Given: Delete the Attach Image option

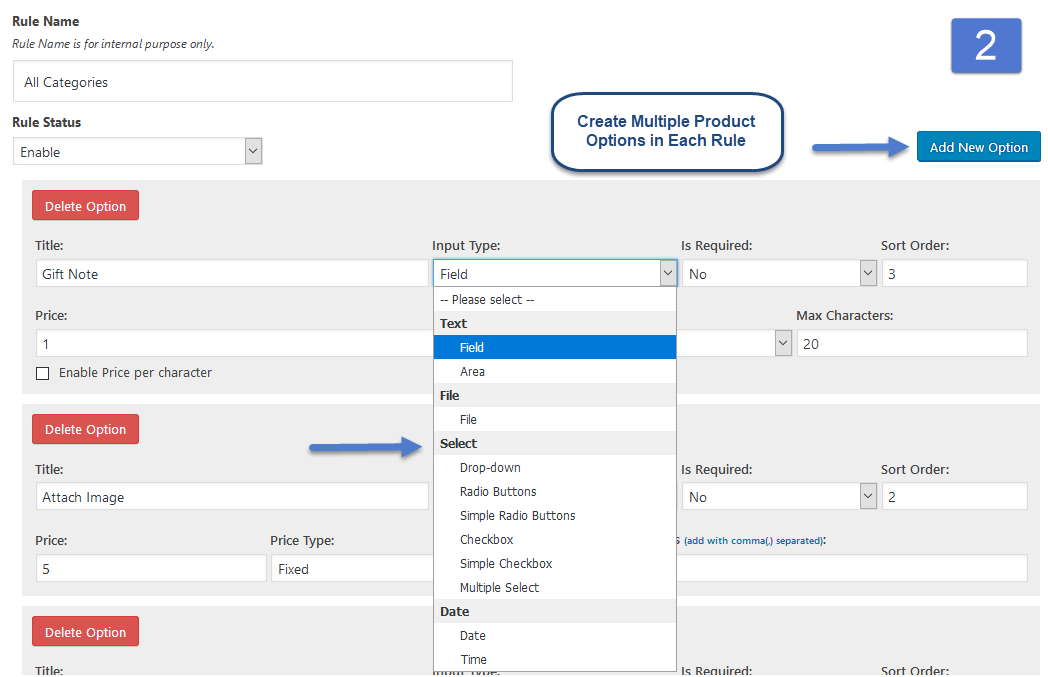Looking at the screenshot, I should click(x=85, y=429).
